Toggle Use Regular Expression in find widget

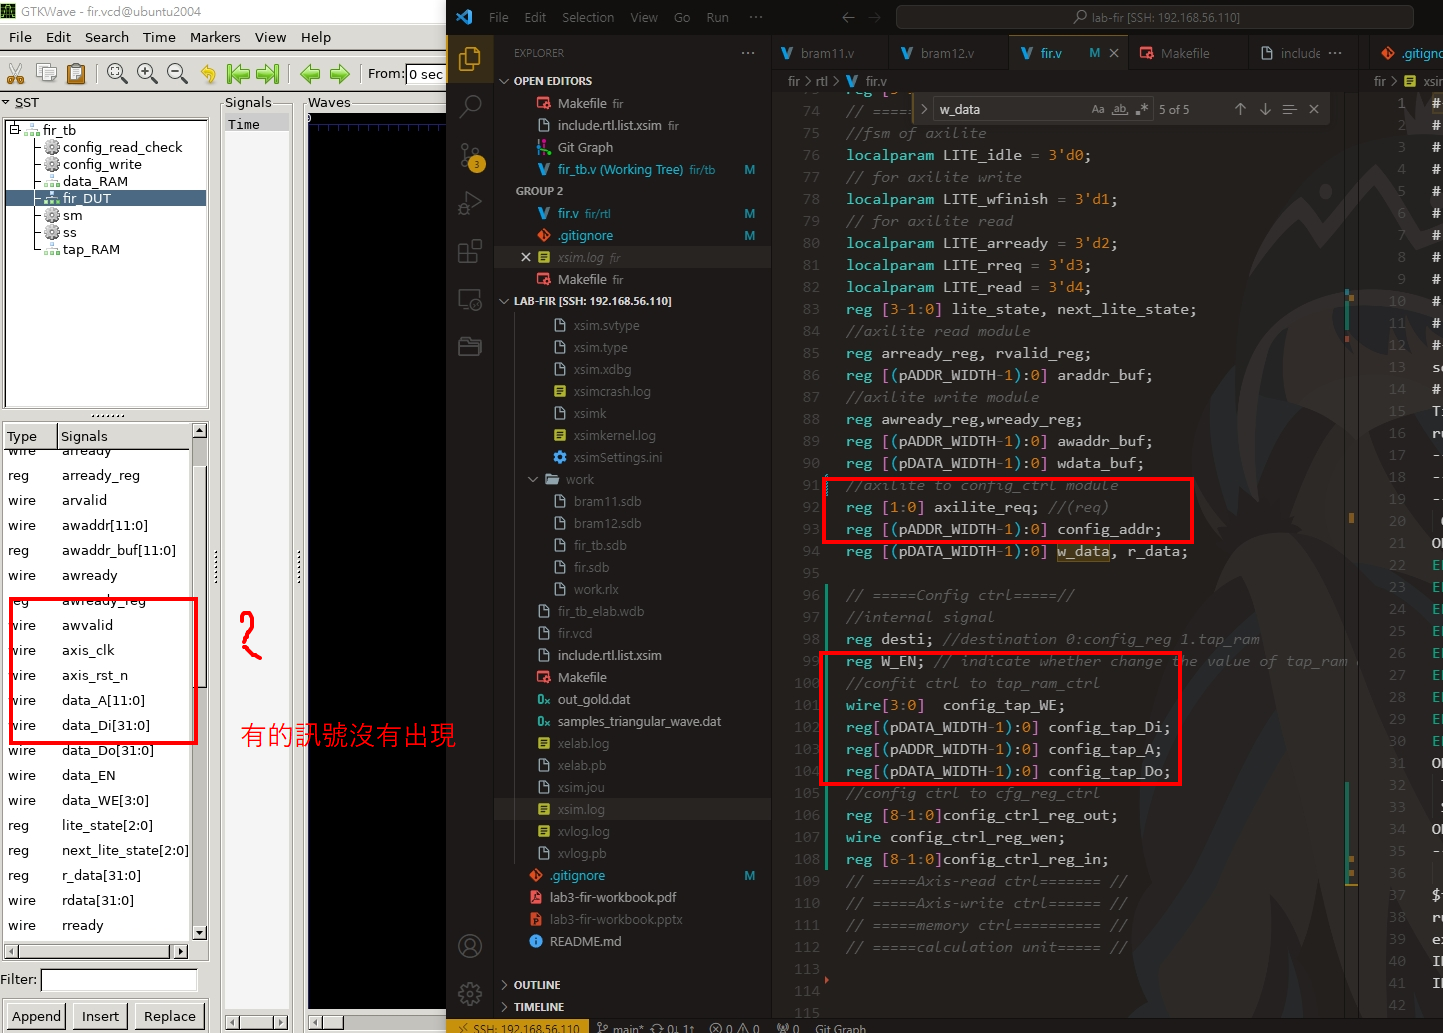click(x=1142, y=109)
